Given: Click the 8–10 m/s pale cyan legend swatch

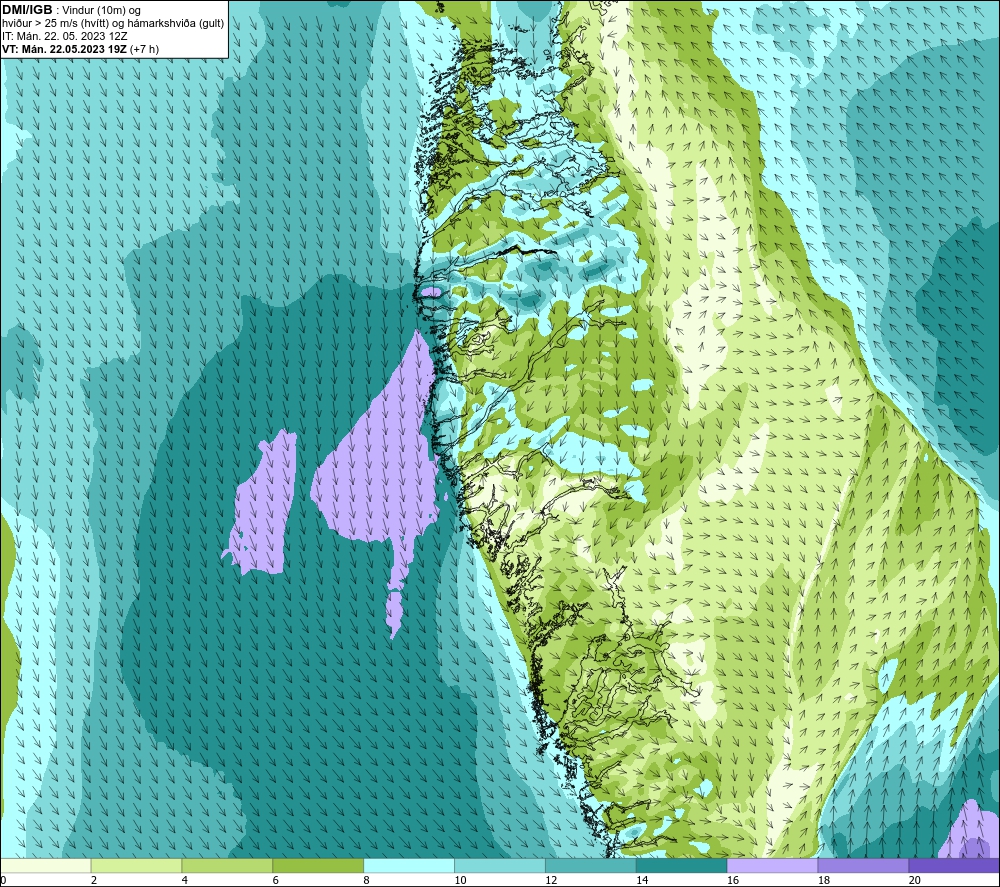Looking at the screenshot, I should coord(409,865).
